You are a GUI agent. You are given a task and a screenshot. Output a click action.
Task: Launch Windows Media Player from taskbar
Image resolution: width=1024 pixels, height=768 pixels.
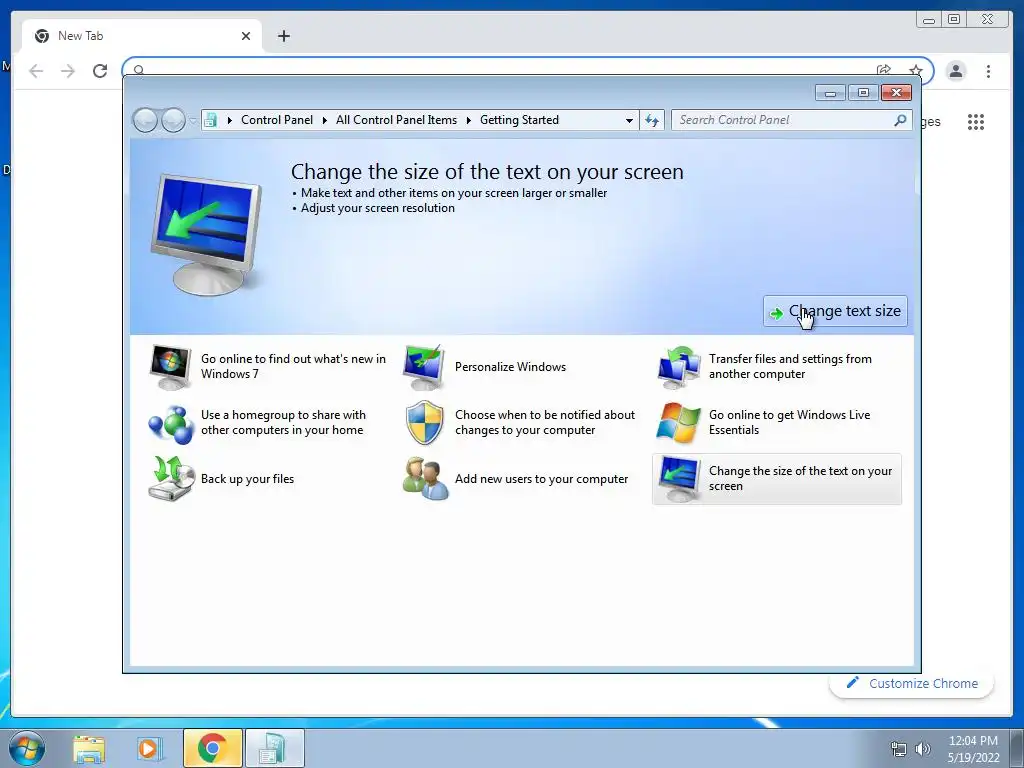click(148, 749)
